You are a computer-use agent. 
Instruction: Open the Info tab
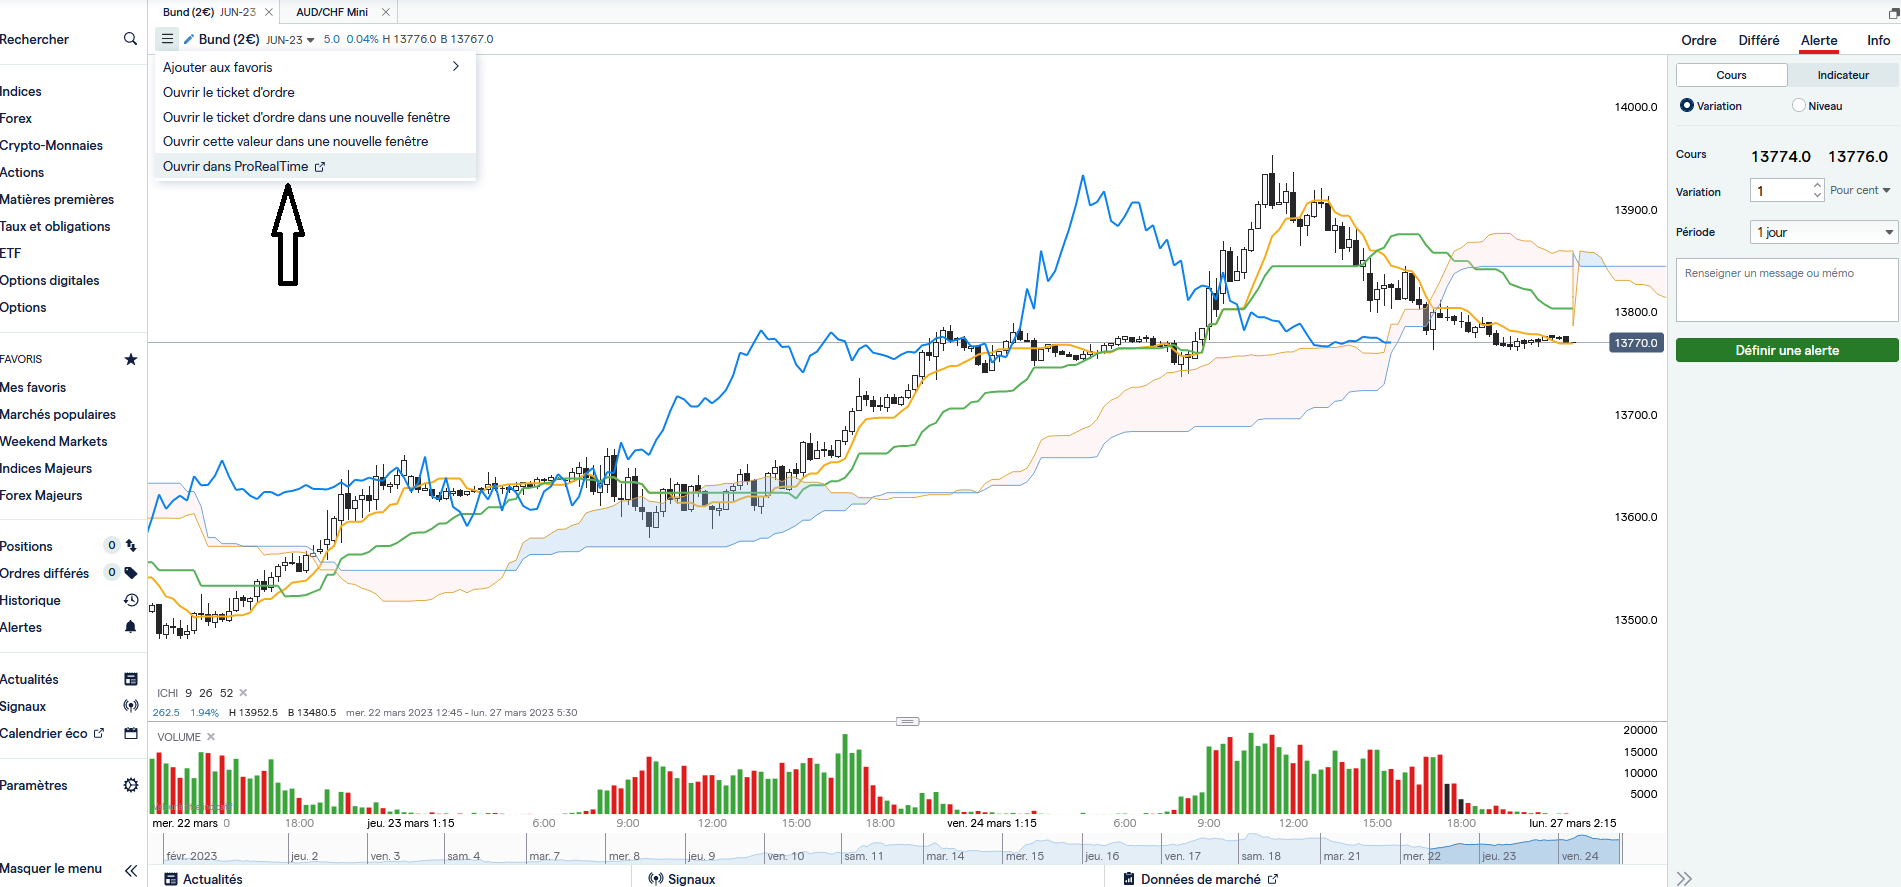click(x=1879, y=40)
